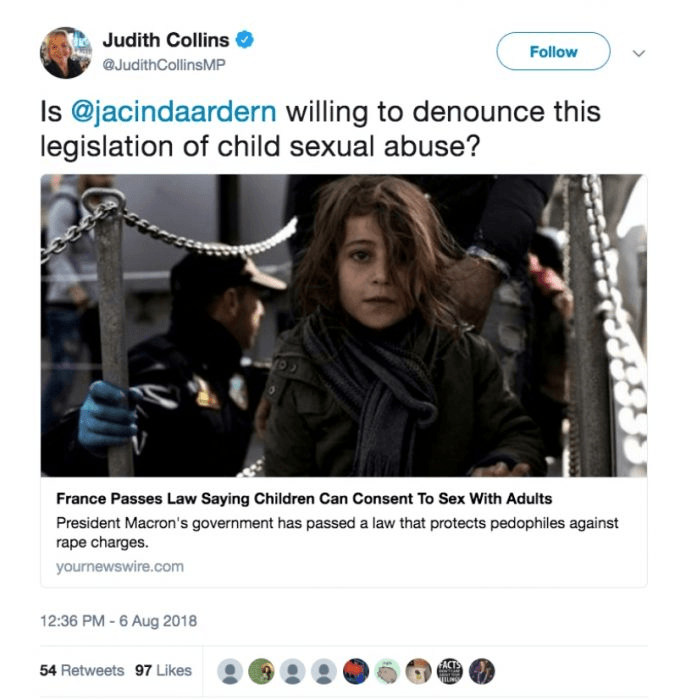Open the liker avatar showing a pig
The width and height of the screenshot is (686, 700).
pyautogui.click(x=387, y=671)
